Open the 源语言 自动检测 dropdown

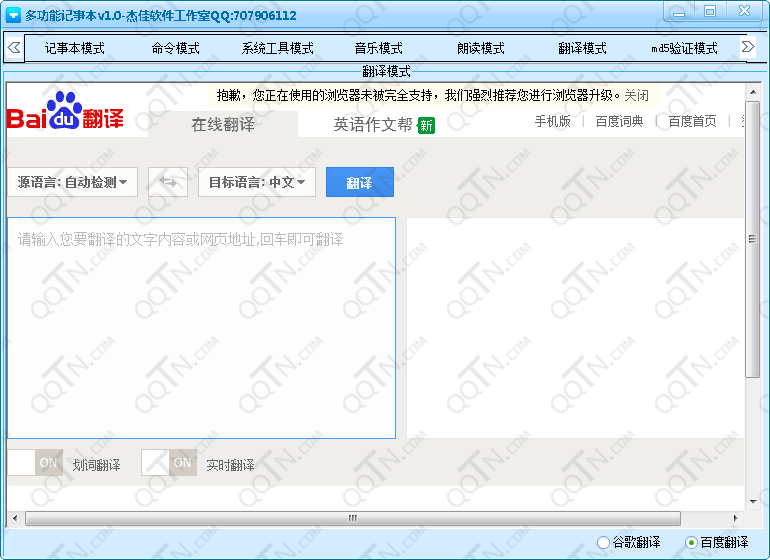click(73, 182)
